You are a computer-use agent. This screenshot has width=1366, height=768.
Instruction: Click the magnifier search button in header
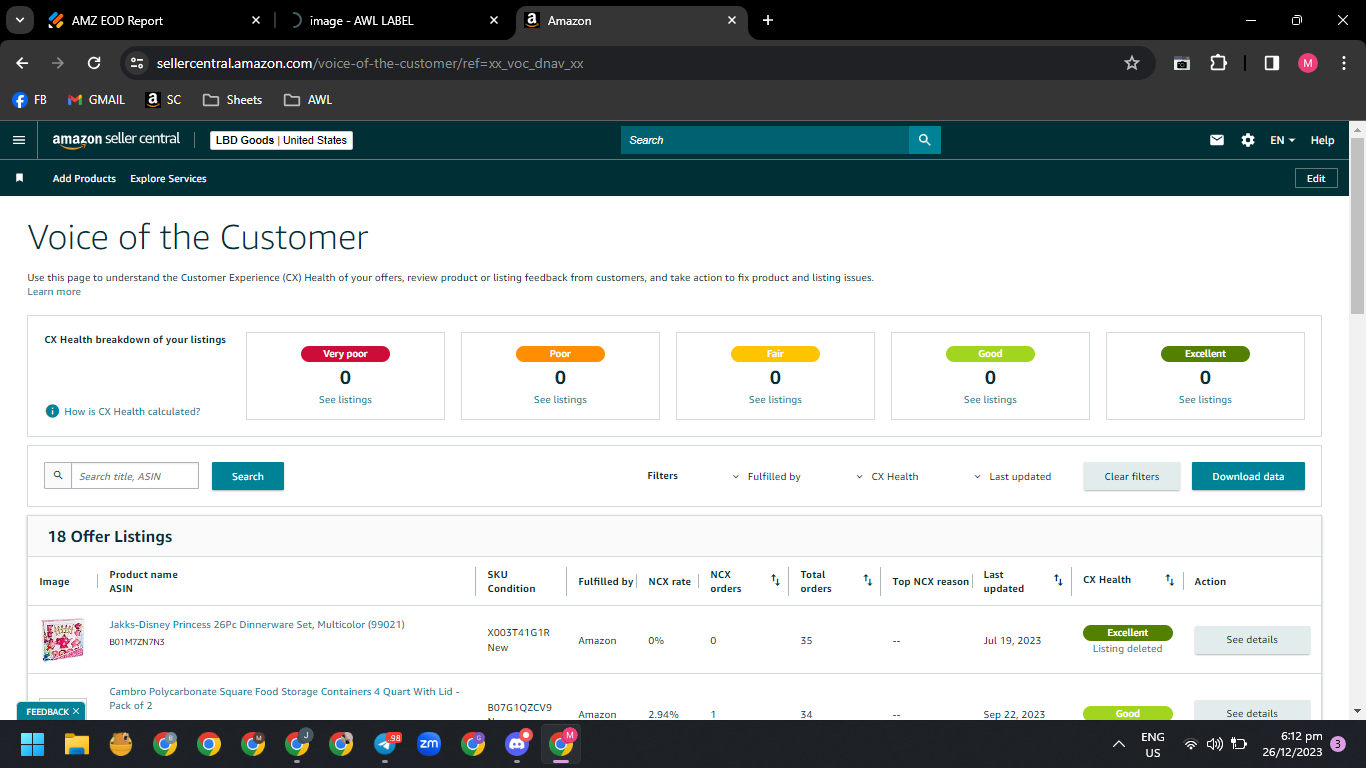coord(925,140)
